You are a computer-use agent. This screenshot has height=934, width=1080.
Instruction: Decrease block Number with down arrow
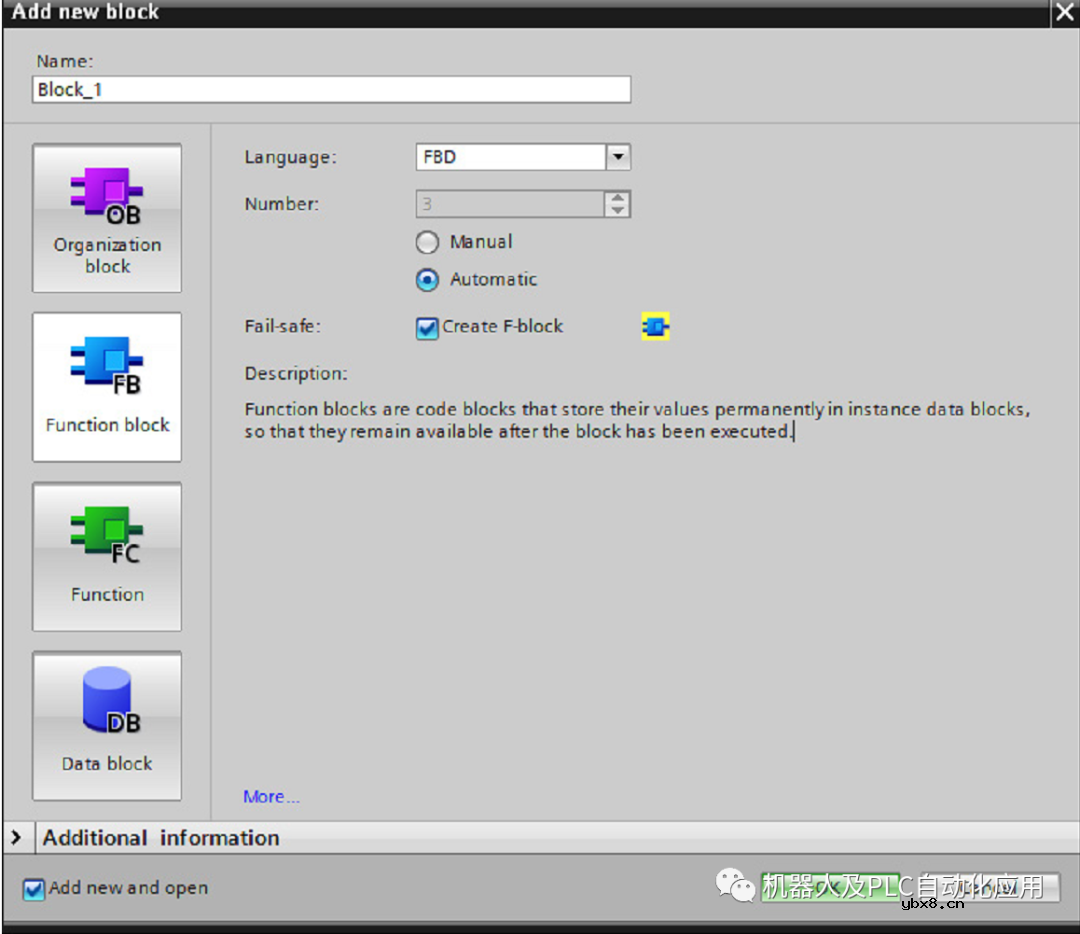pyautogui.click(x=618, y=210)
